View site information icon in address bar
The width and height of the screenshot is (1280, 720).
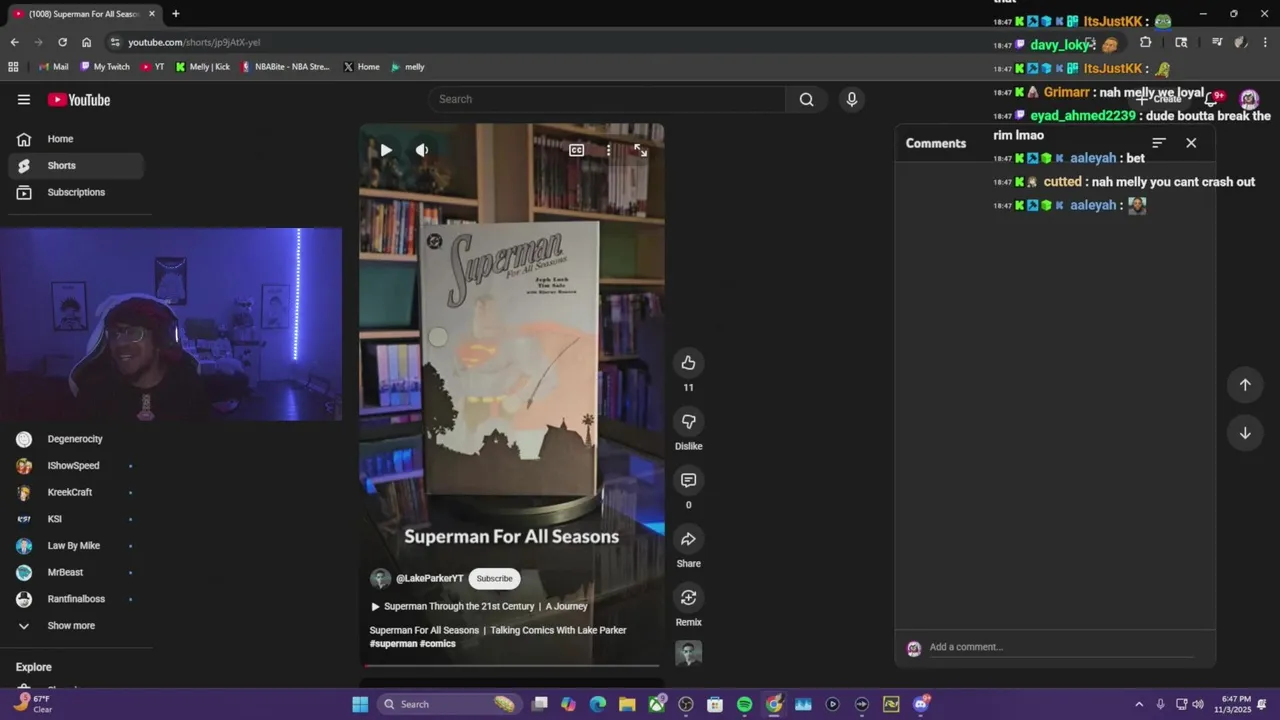pos(116,42)
